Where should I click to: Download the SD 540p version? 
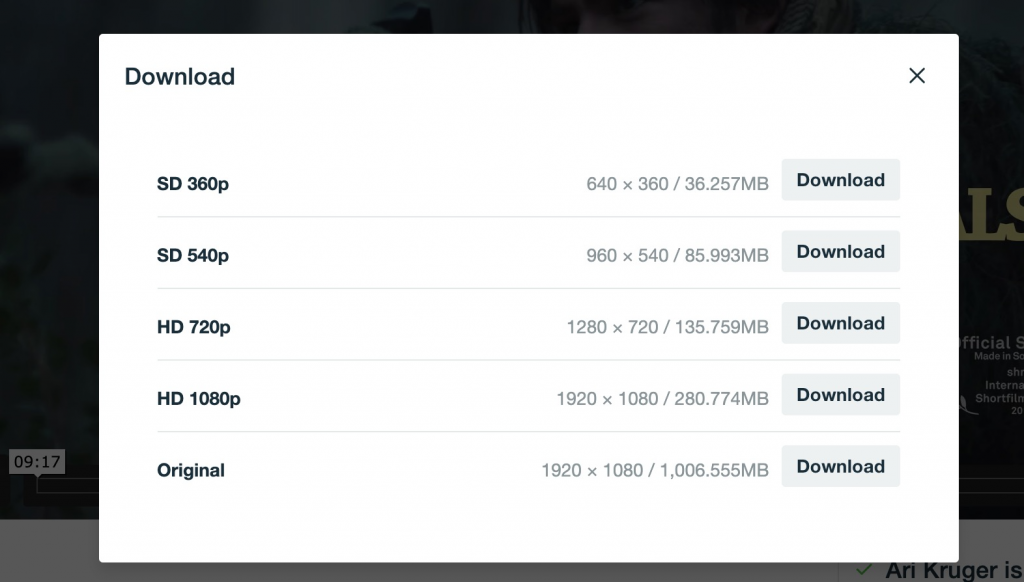[840, 251]
